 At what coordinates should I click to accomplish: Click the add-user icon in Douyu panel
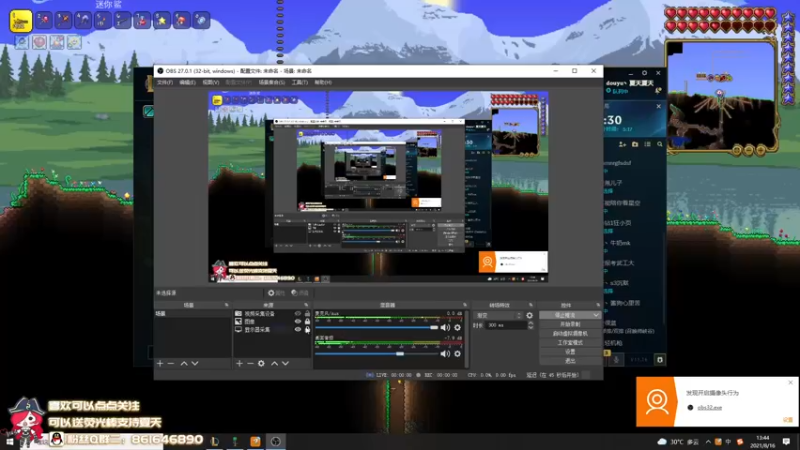click(x=622, y=144)
